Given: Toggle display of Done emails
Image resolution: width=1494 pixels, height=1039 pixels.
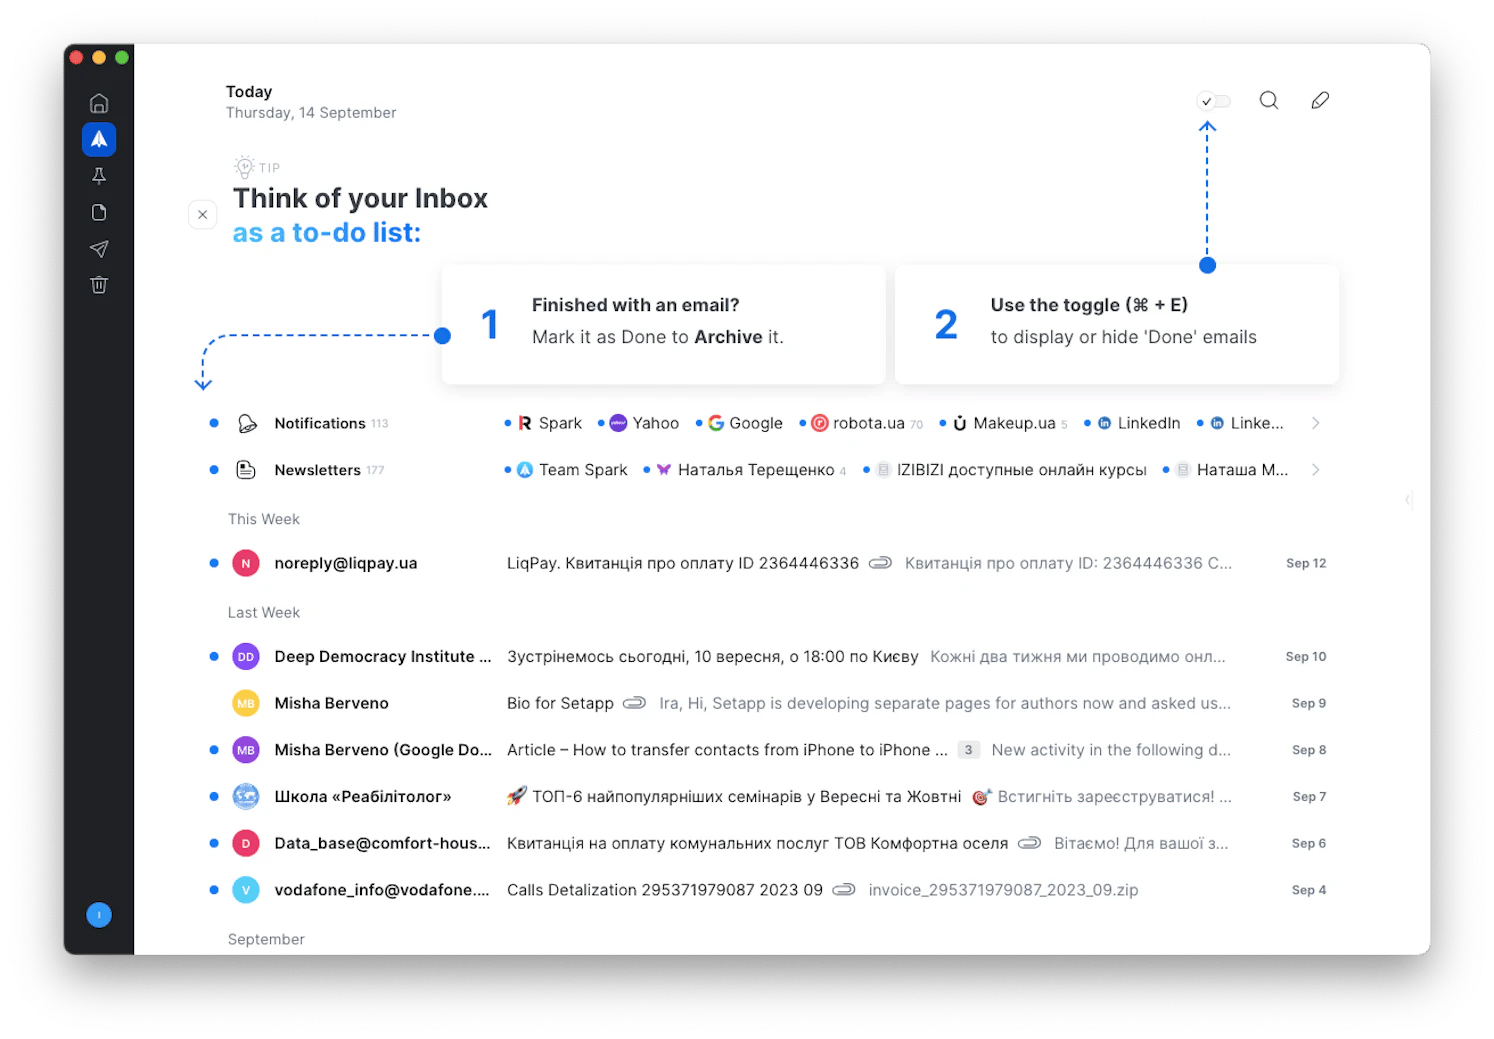Looking at the screenshot, I should coord(1214,101).
